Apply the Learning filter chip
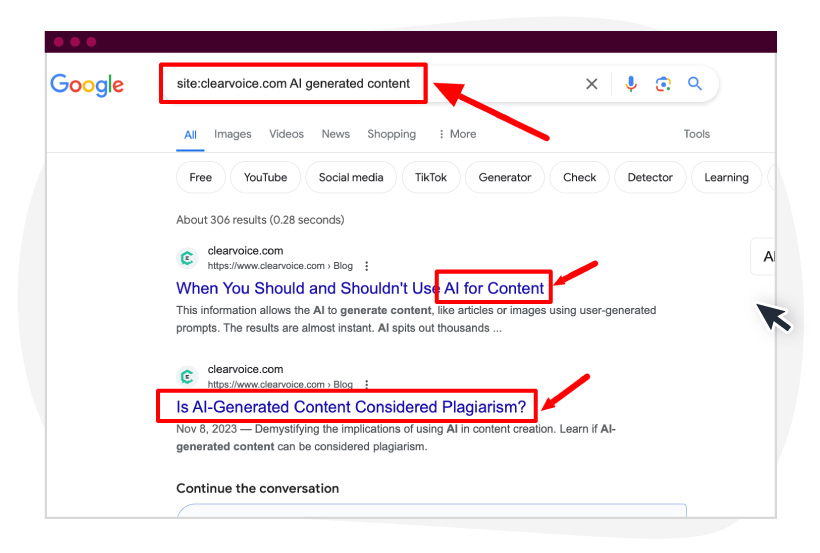Screen dimensions: 820x553 726,177
